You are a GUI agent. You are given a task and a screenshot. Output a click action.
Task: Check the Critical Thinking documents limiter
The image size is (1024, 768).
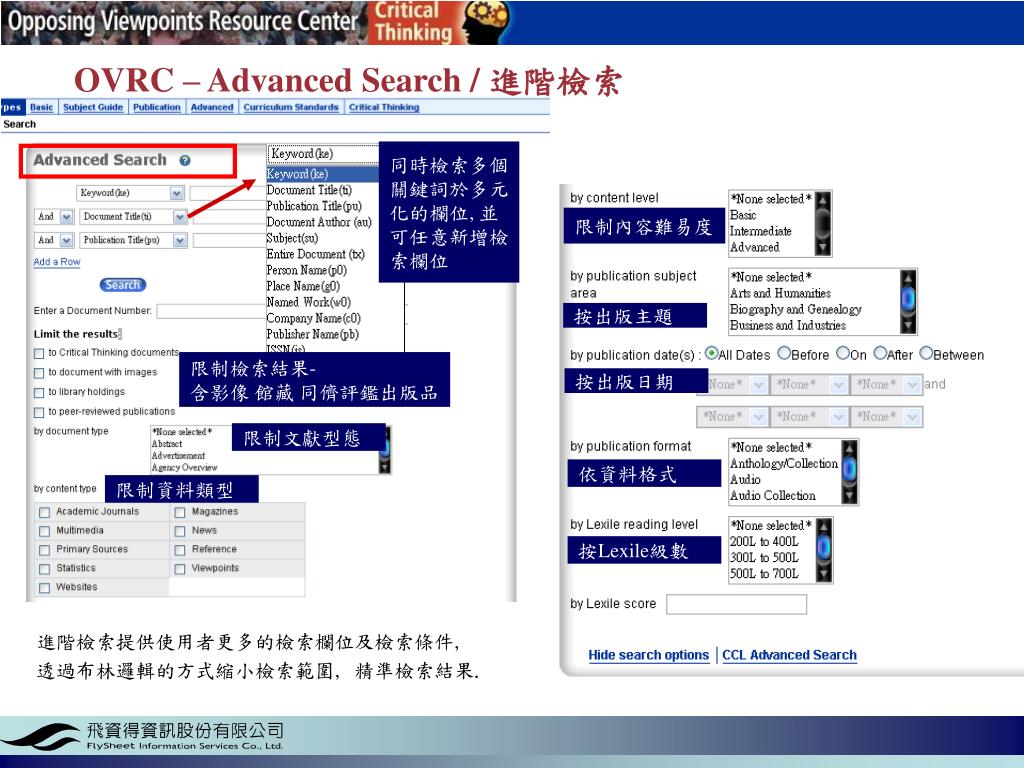39,353
